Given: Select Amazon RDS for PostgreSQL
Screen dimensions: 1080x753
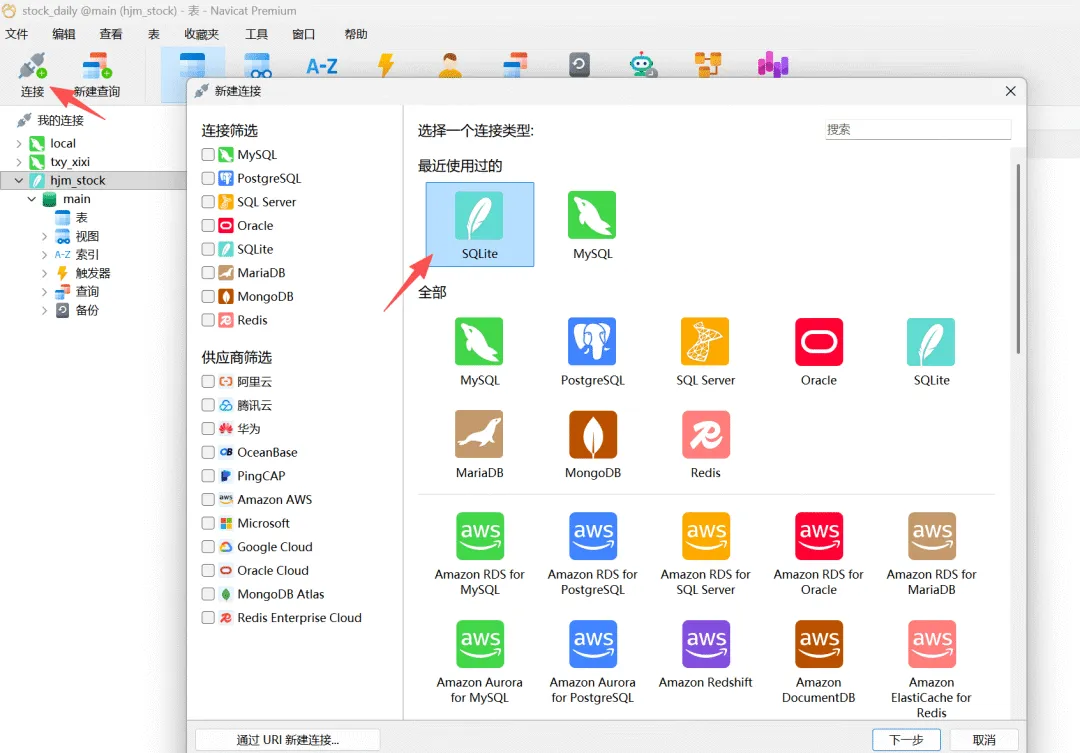Looking at the screenshot, I should 592,554.
